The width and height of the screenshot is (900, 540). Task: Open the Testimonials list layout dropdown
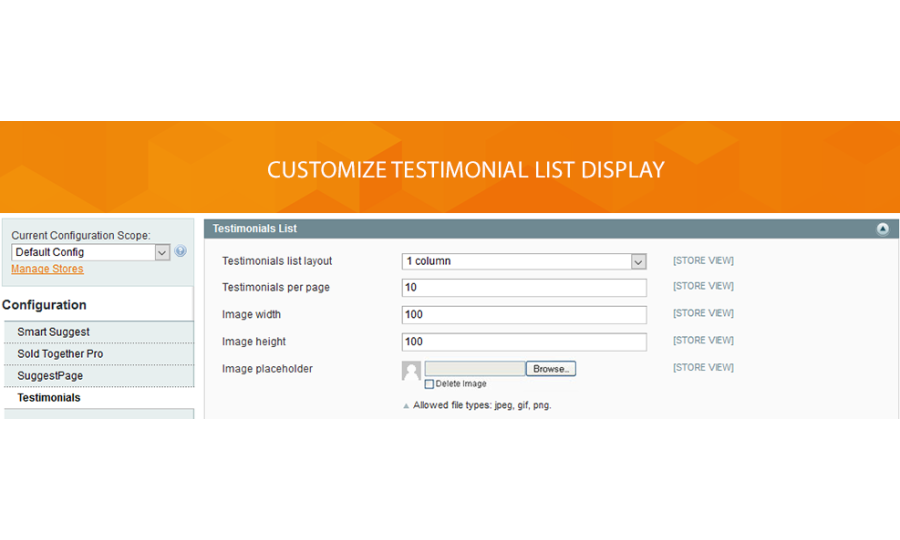(x=524, y=261)
